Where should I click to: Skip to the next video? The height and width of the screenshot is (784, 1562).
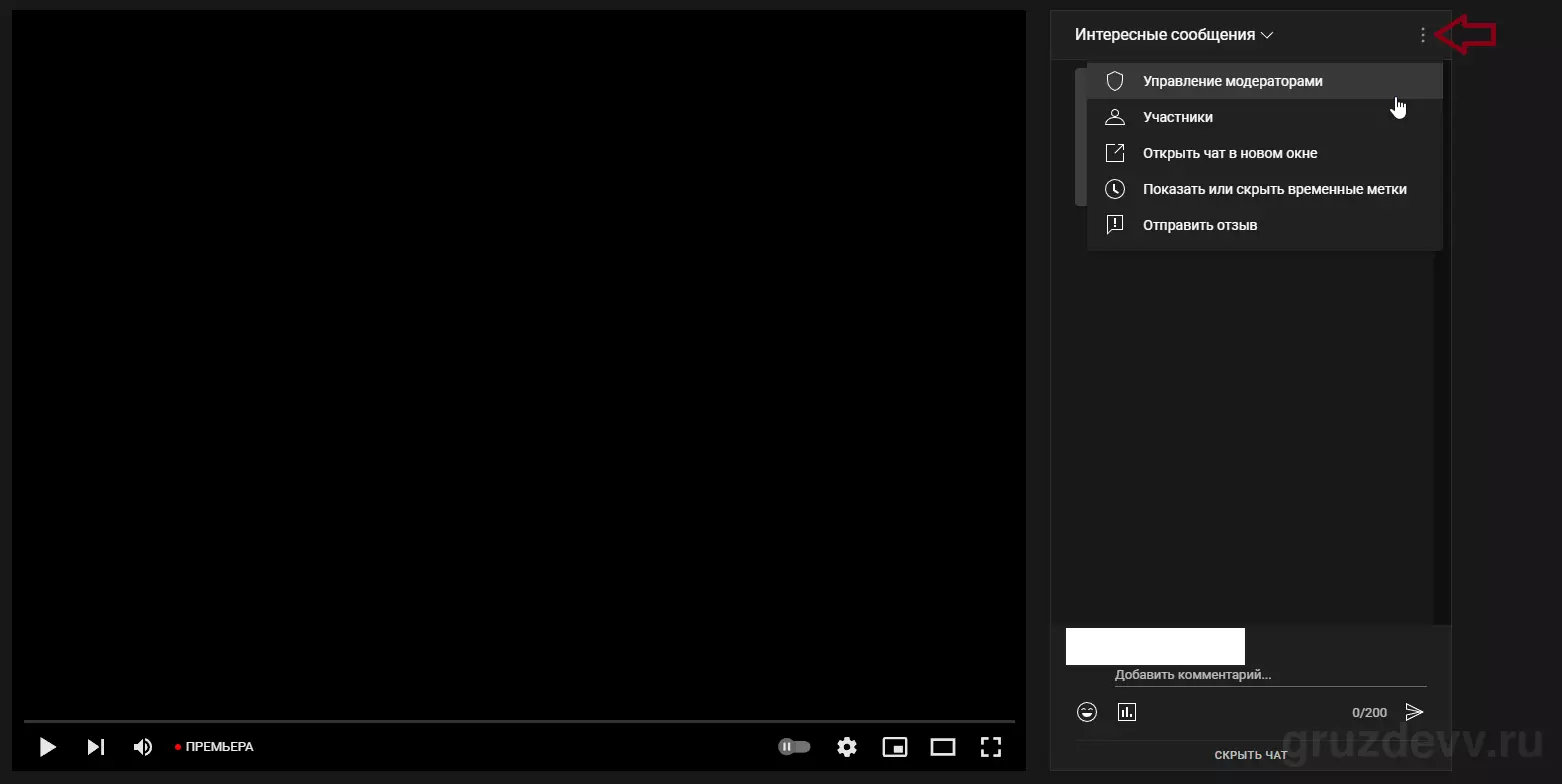click(96, 747)
